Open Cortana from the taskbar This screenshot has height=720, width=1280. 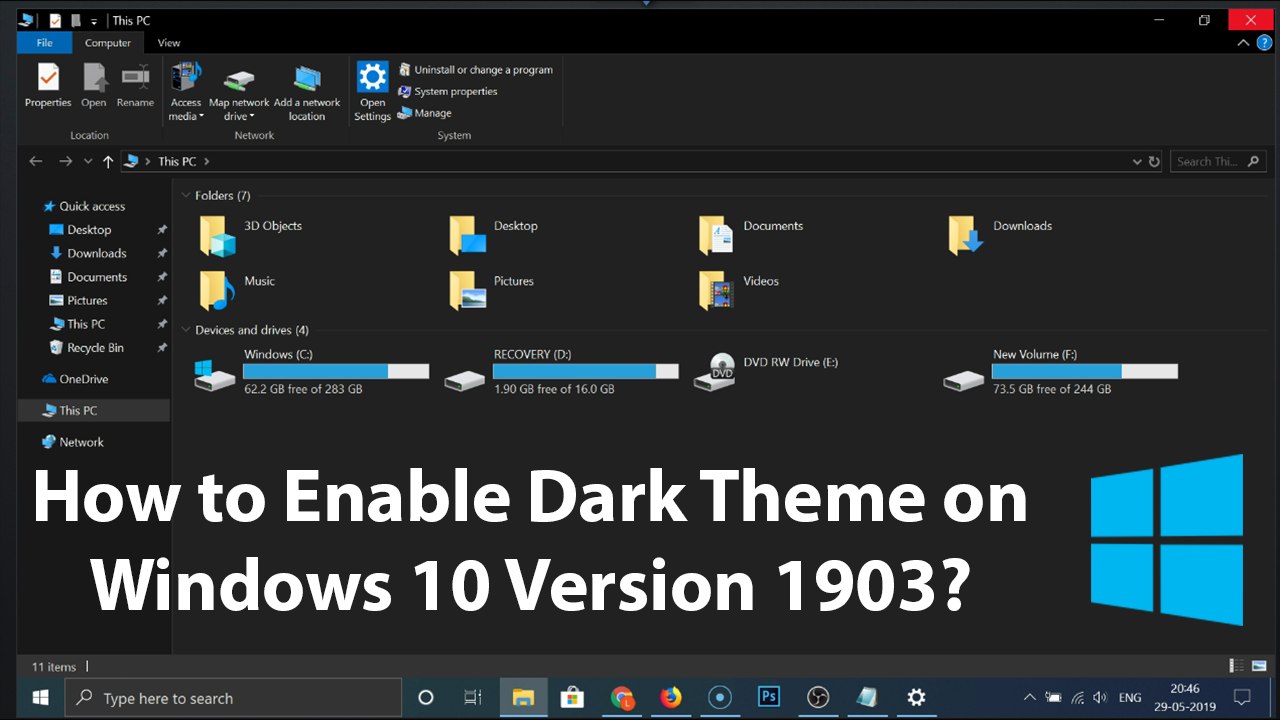pos(425,698)
